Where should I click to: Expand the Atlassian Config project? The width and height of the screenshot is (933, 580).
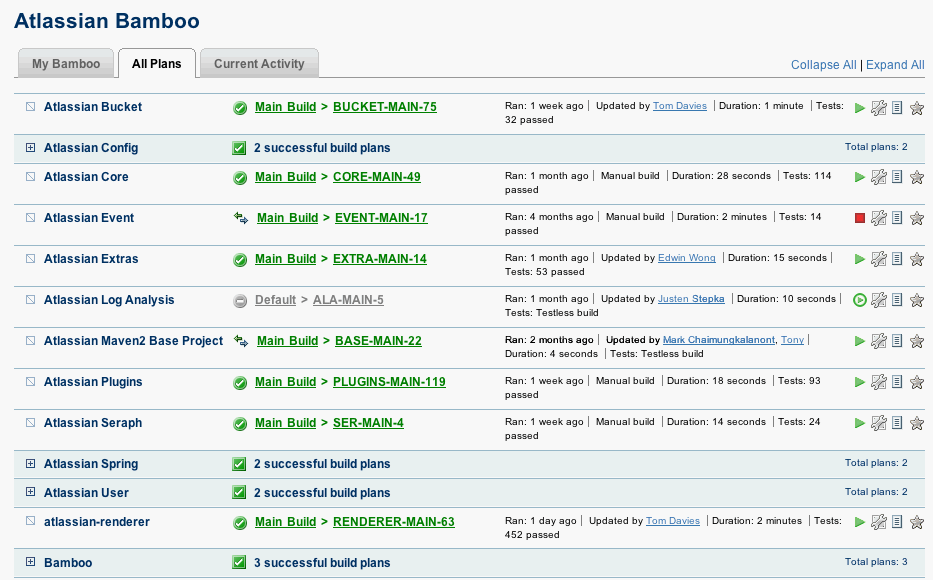click(x=30, y=148)
